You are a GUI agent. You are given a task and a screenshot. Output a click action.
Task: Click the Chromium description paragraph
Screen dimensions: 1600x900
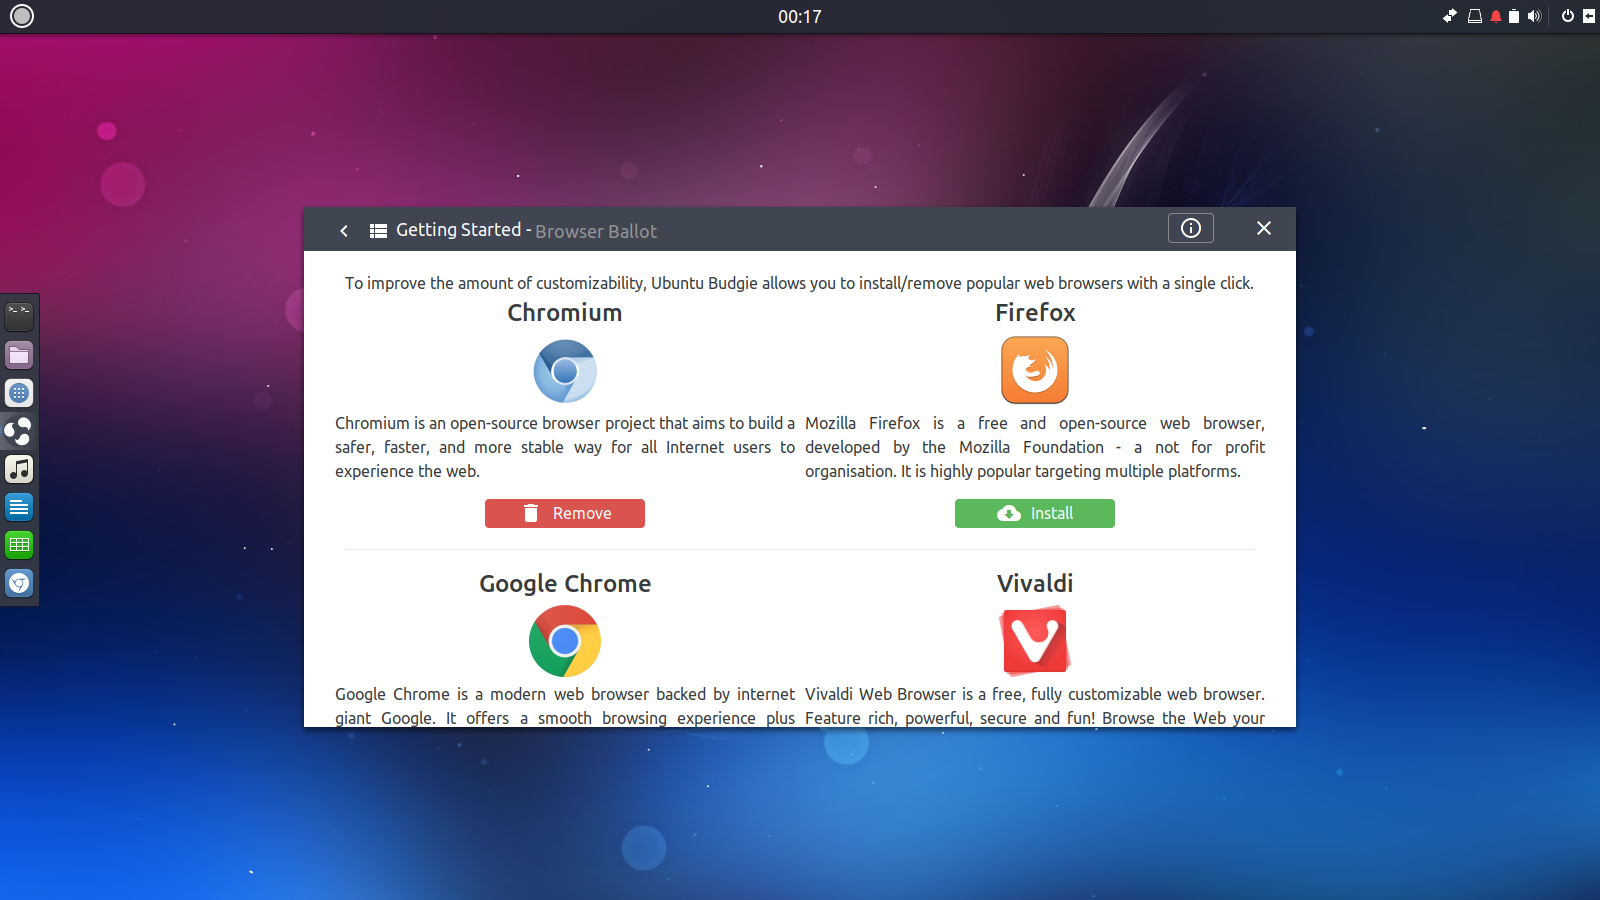click(565, 447)
